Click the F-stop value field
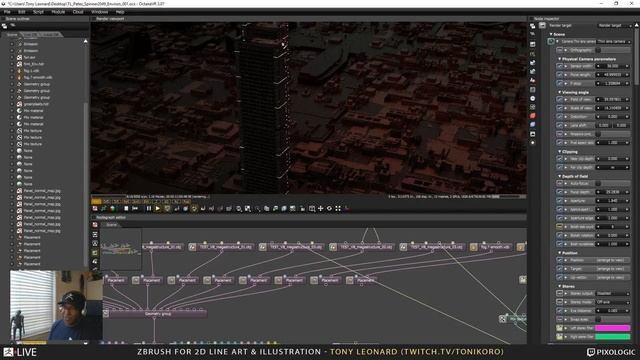The width and height of the screenshot is (640, 360). [613, 83]
